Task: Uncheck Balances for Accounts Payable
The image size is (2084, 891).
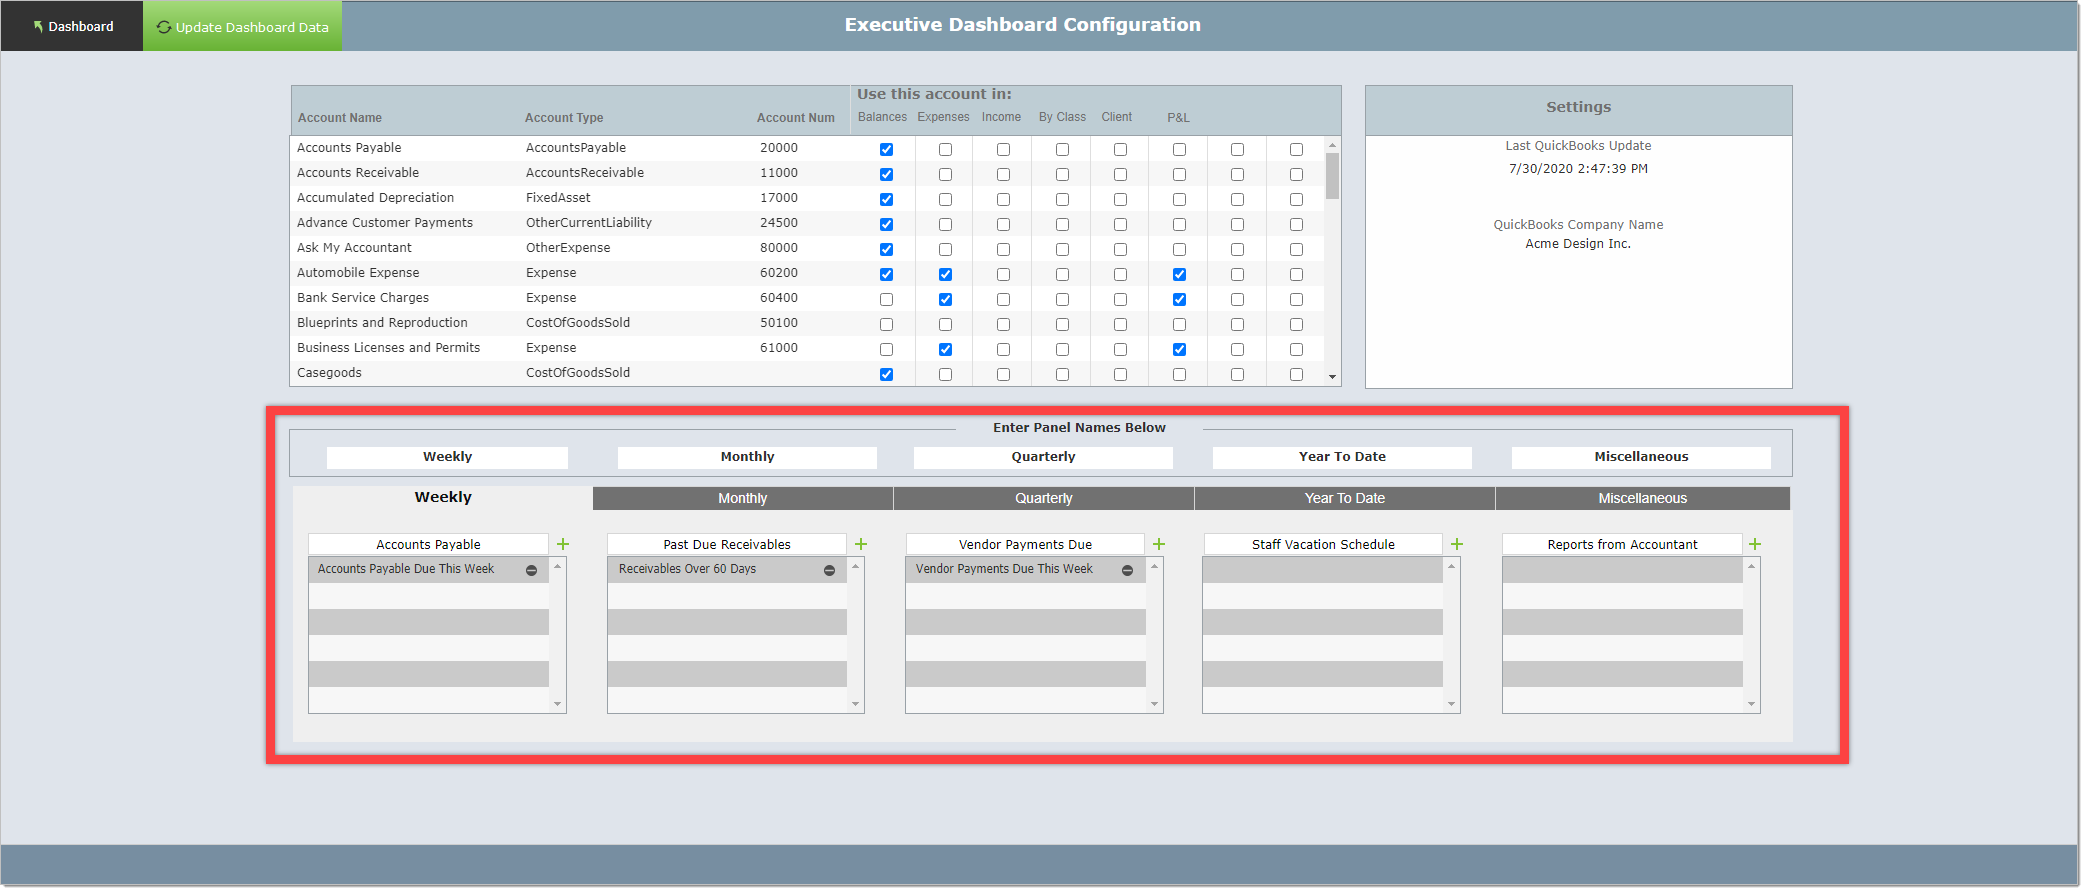Action: pos(886,149)
